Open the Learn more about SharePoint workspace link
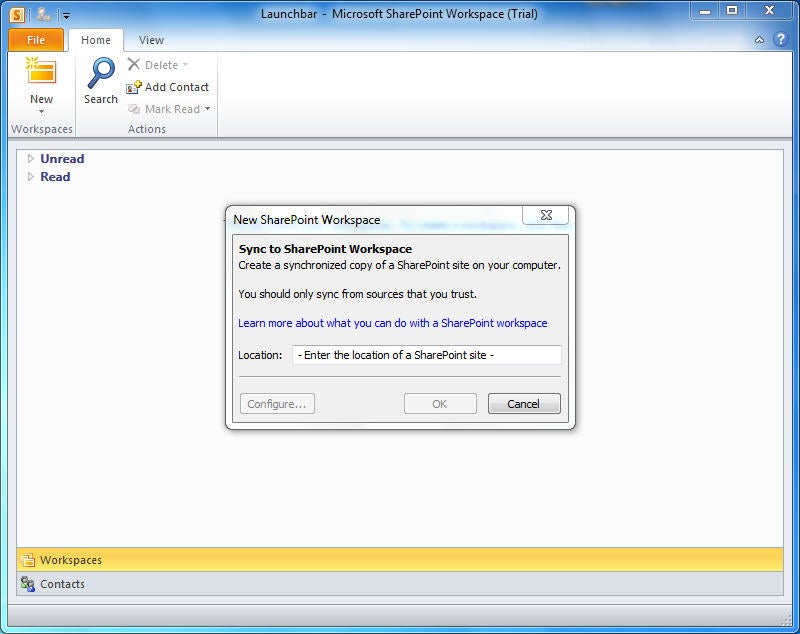The image size is (800, 634). (x=392, y=323)
